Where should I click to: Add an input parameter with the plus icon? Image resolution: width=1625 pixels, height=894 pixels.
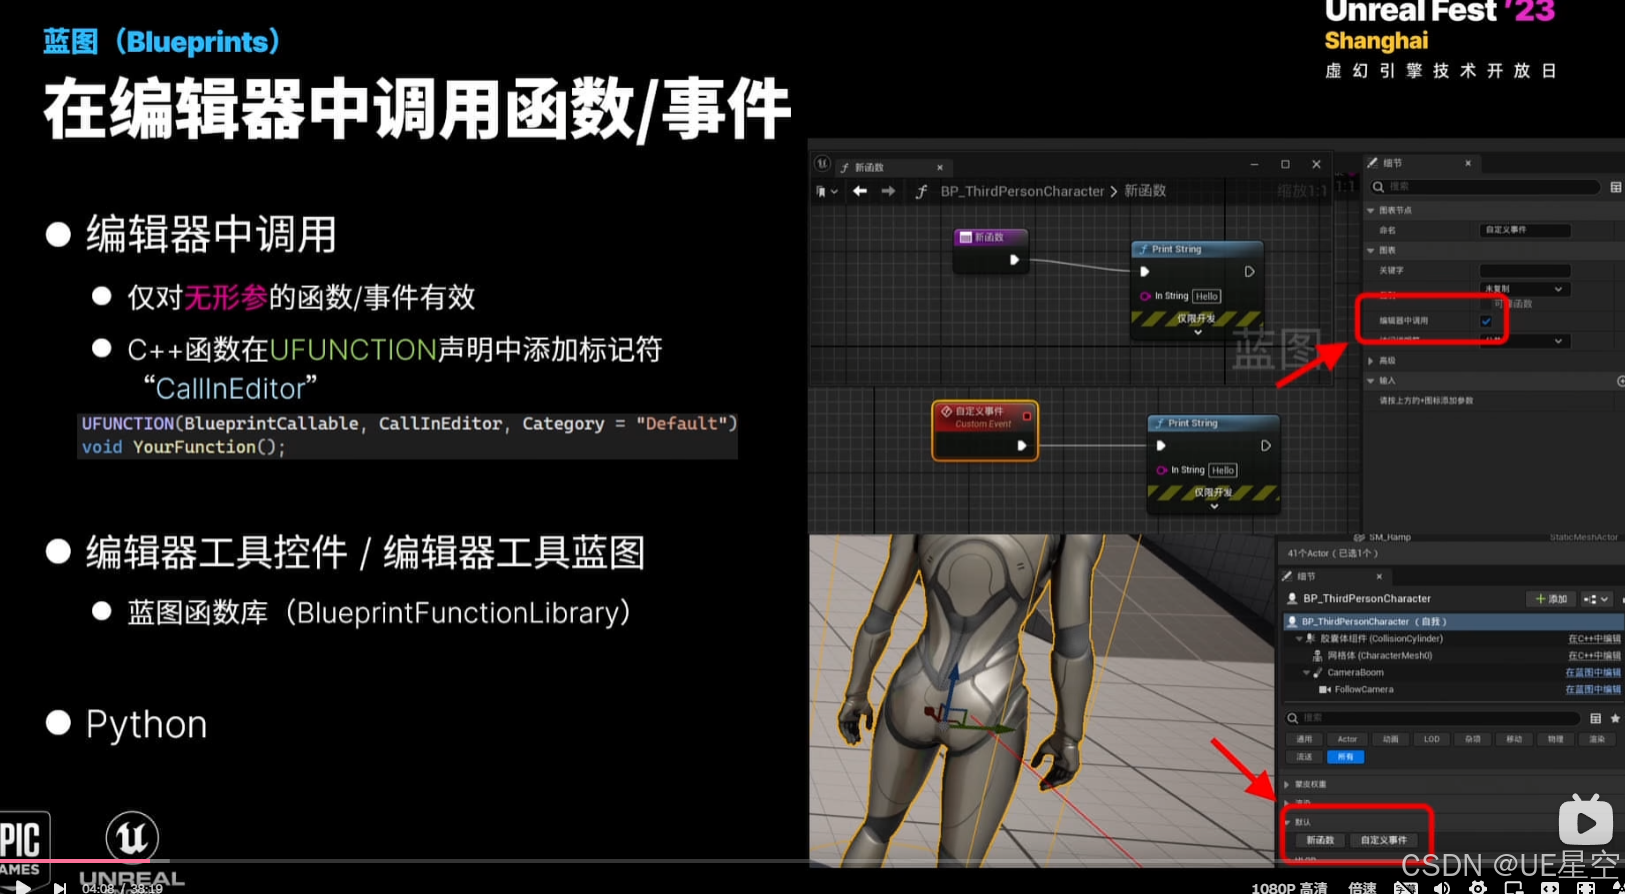coord(1620,380)
